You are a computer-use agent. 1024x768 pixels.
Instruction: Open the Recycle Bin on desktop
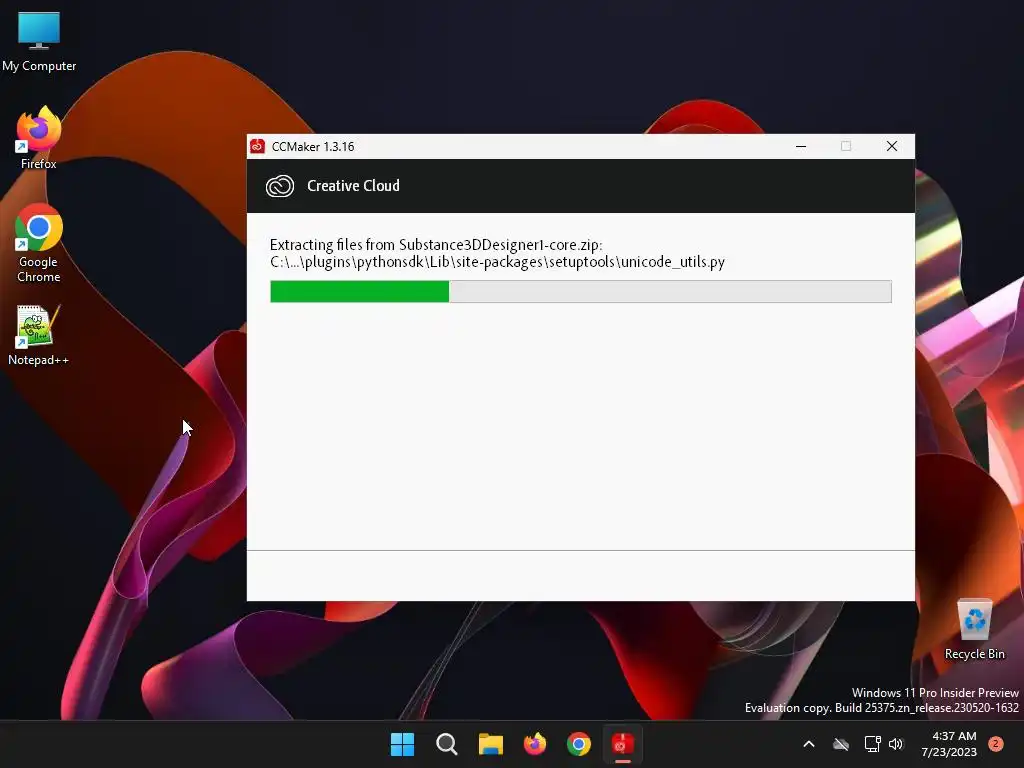(x=974, y=629)
